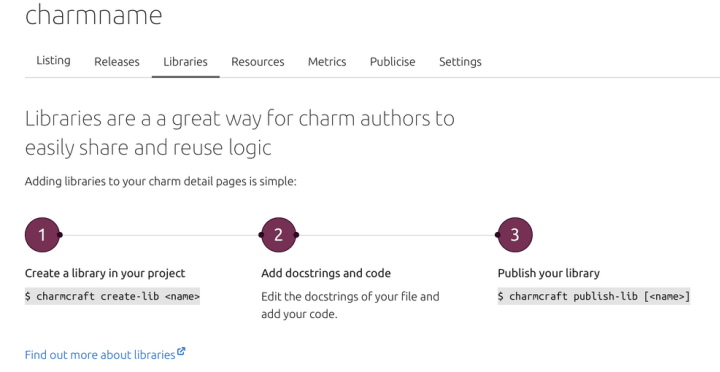Image resolution: width=720 pixels, height=372 pixels.
Task: Open the Listing tab
Action: tap(53, 61)
